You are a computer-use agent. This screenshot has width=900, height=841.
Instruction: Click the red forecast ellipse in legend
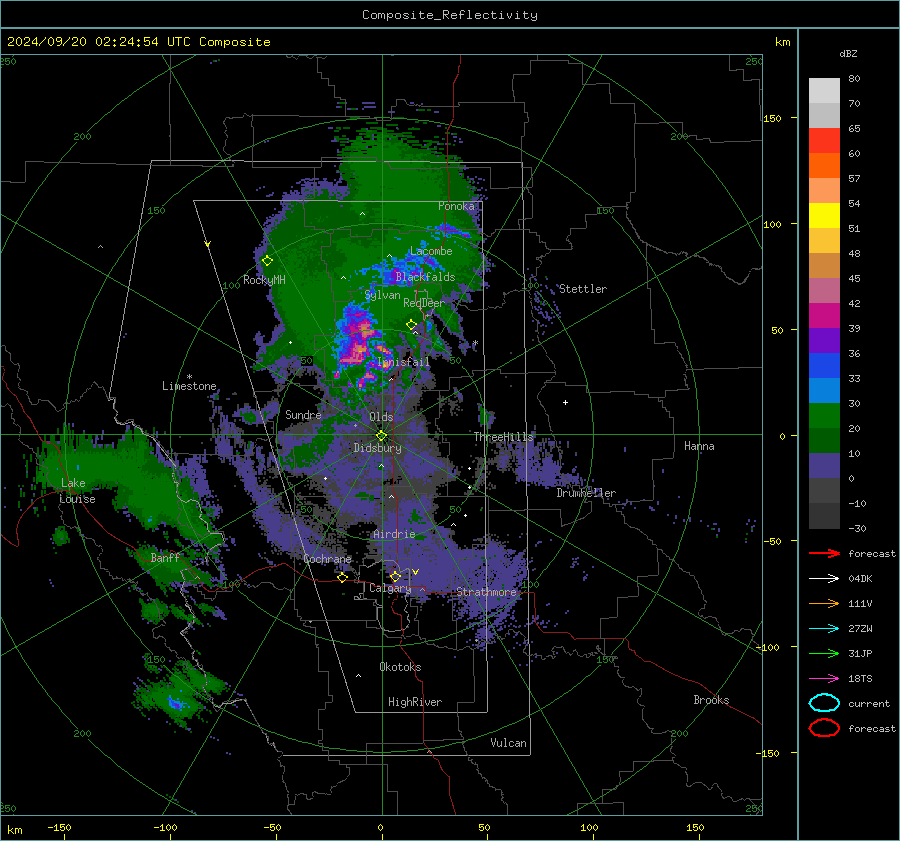[824, 728]
